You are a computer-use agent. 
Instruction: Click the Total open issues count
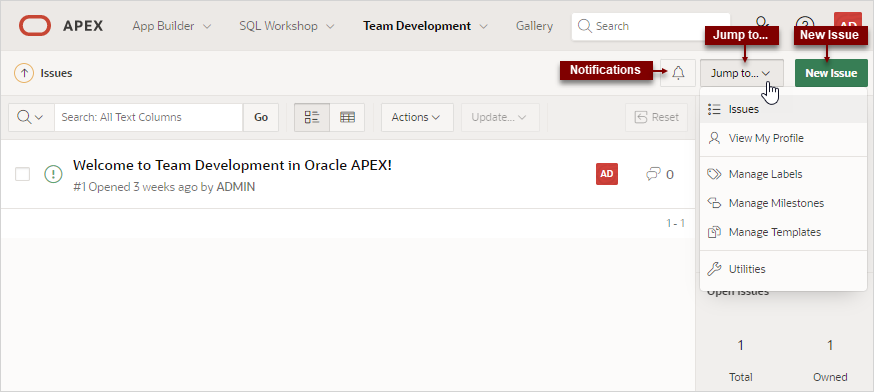point(740,346)
